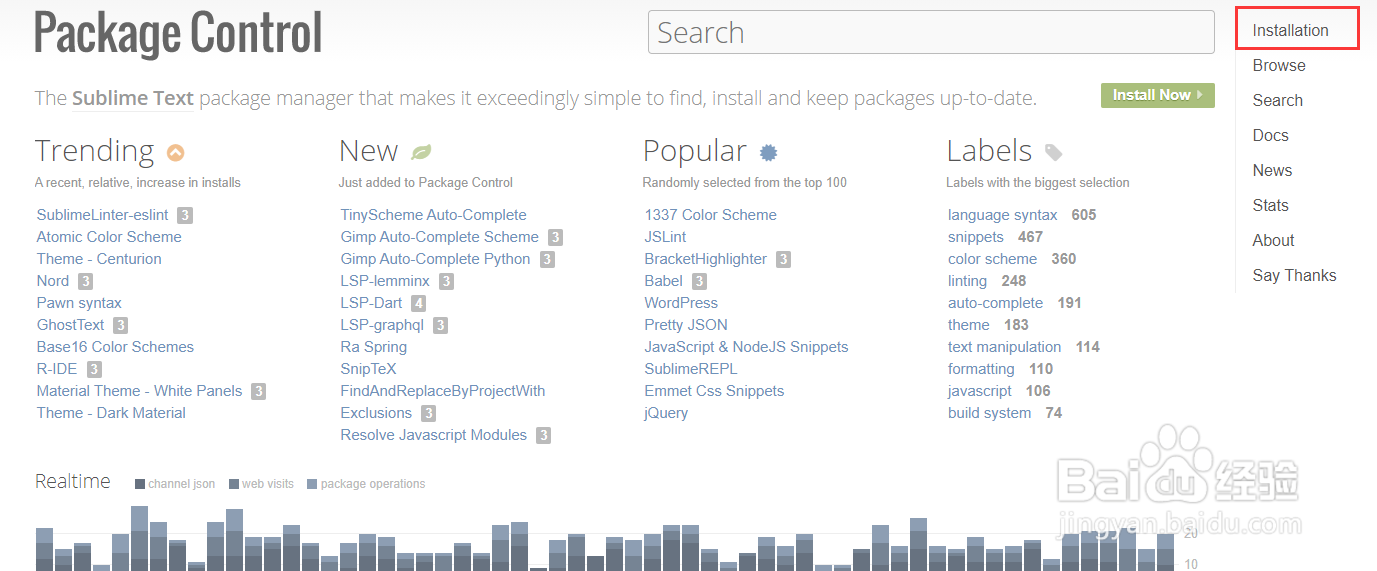View the Stats page
This screenshot has width=1377, height=571.
1270,205
